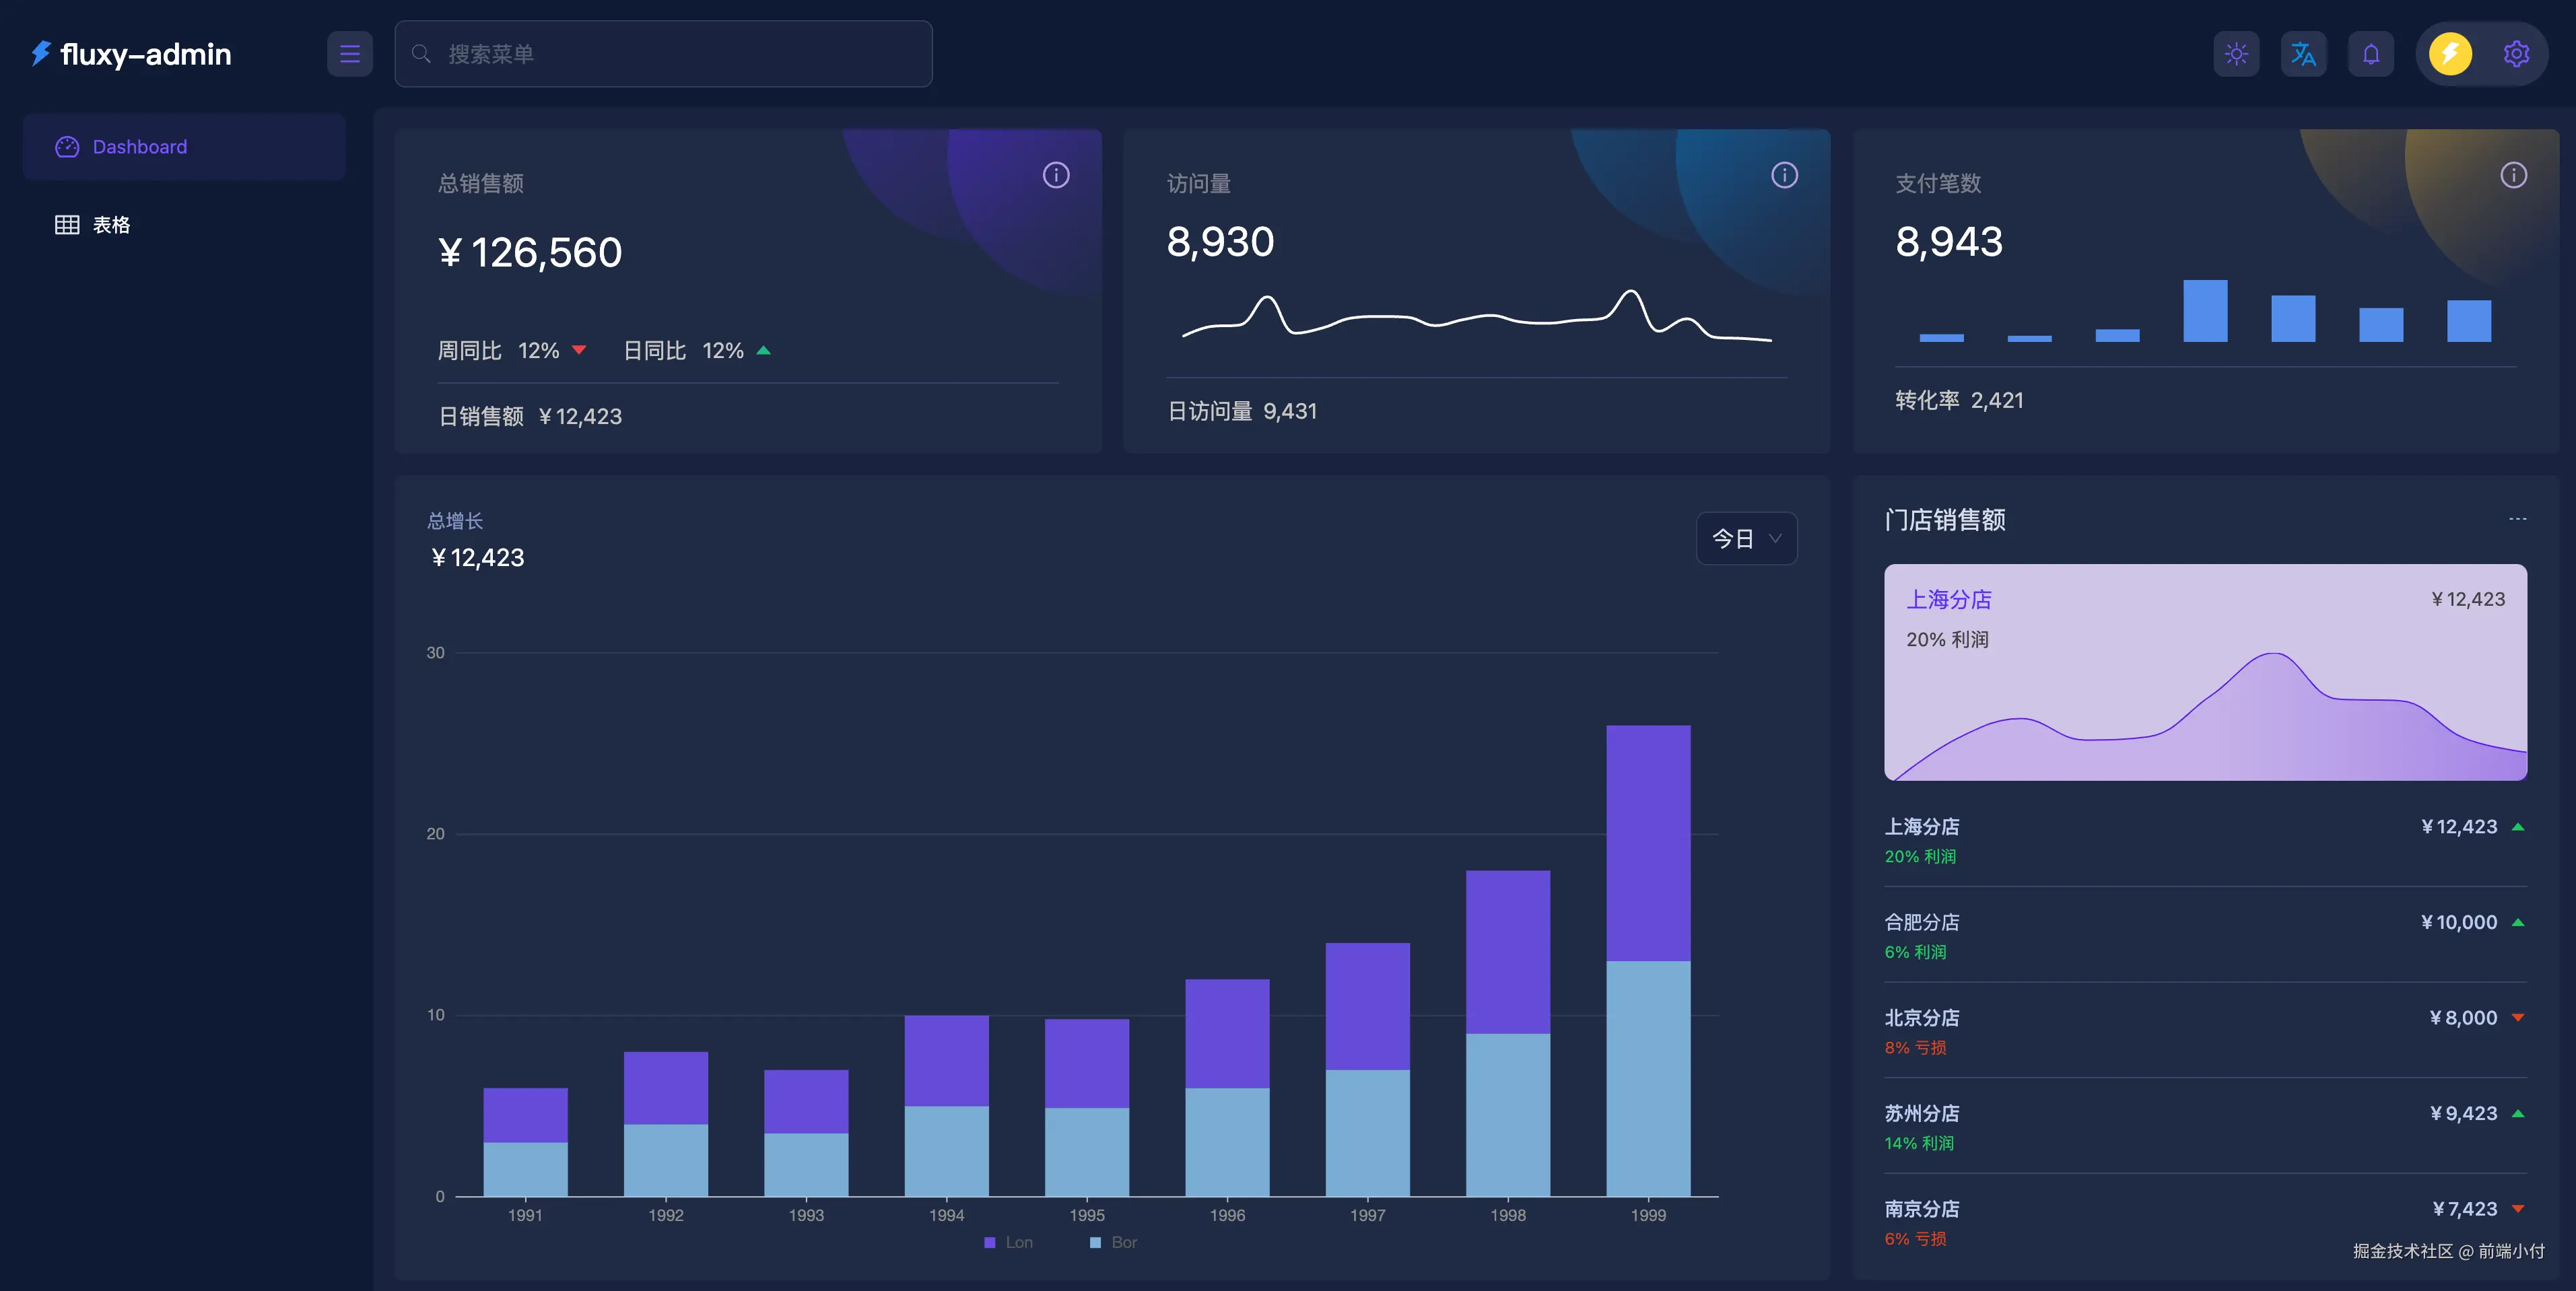Viewport: 2576px width, 1291px height.
Task: Click the 上海分店 area chart card
Action: click(2204, 672)
